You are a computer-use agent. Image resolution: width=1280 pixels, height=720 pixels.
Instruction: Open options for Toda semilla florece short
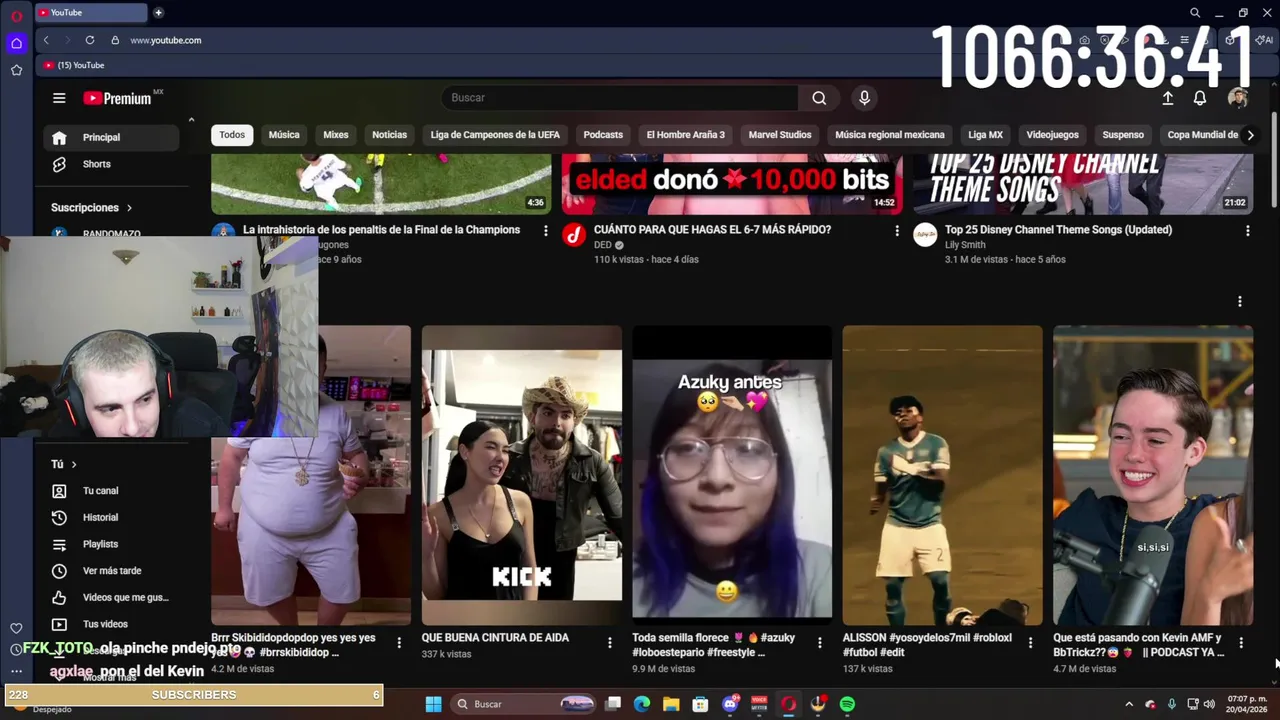tap(820, 643)
